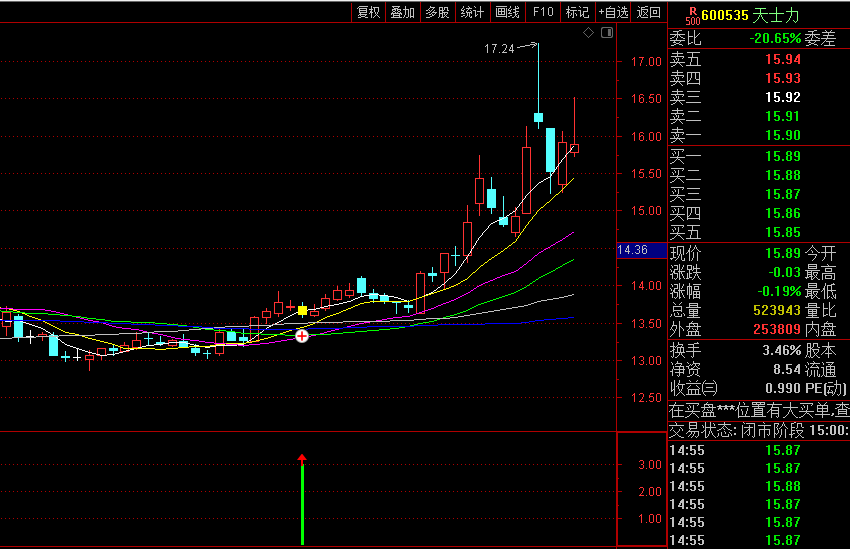Click the yellow candlestick on the chart
The image size is (850, 549).
coord(302,311)
